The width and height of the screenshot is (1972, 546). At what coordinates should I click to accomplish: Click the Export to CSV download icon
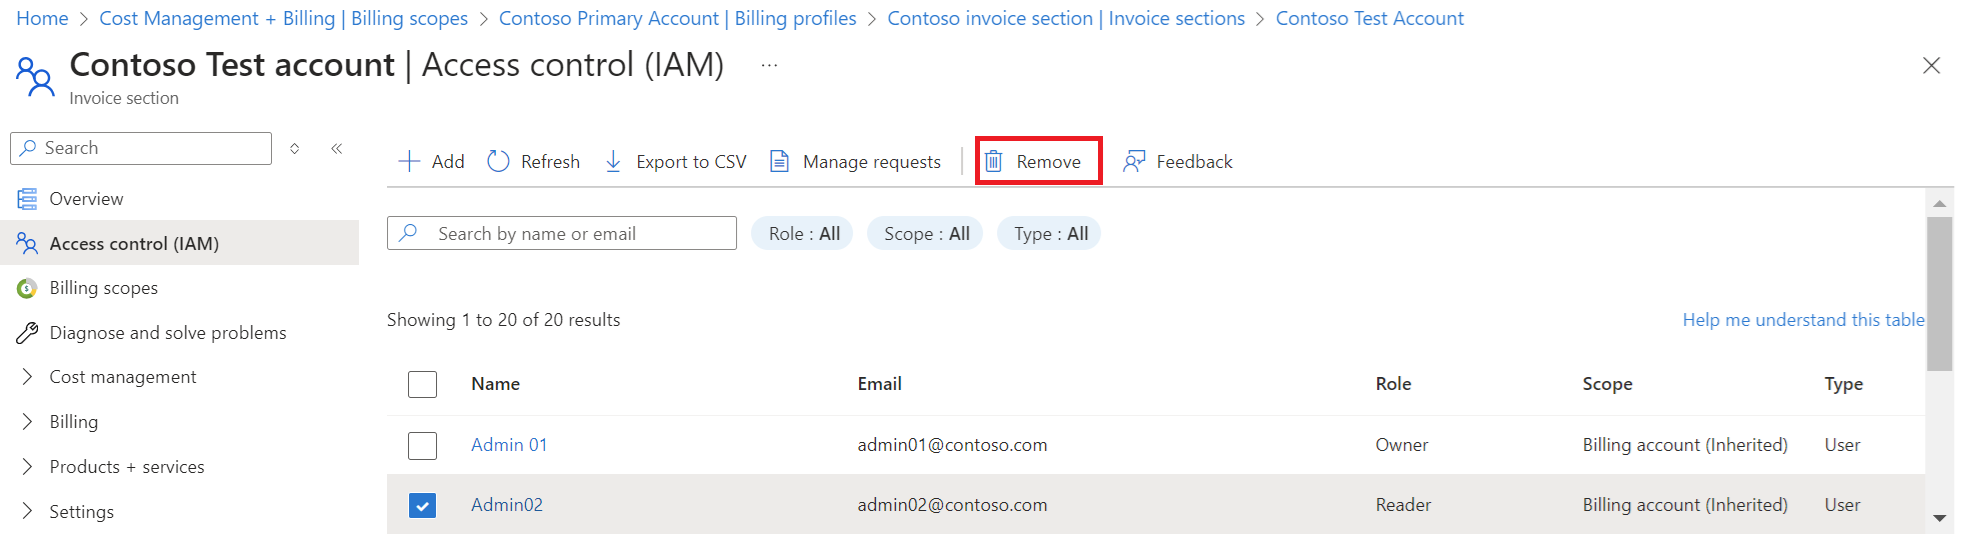coord(613,162)
